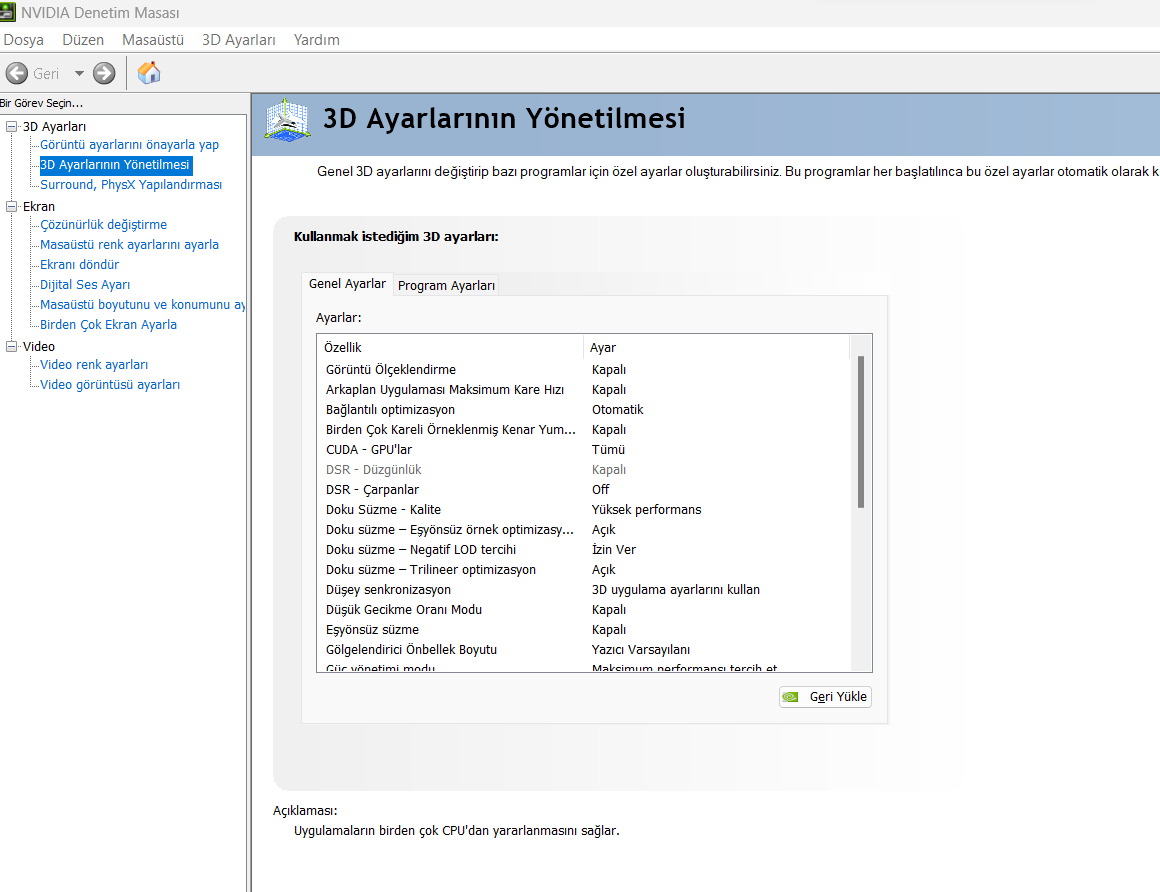Select Doku süzme Negatif LOD tercihi row

584,550
